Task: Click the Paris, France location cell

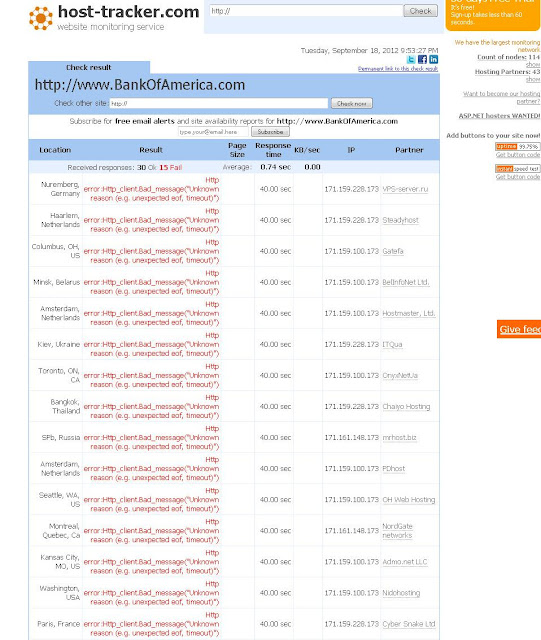Action: click(x=58, y=624)
